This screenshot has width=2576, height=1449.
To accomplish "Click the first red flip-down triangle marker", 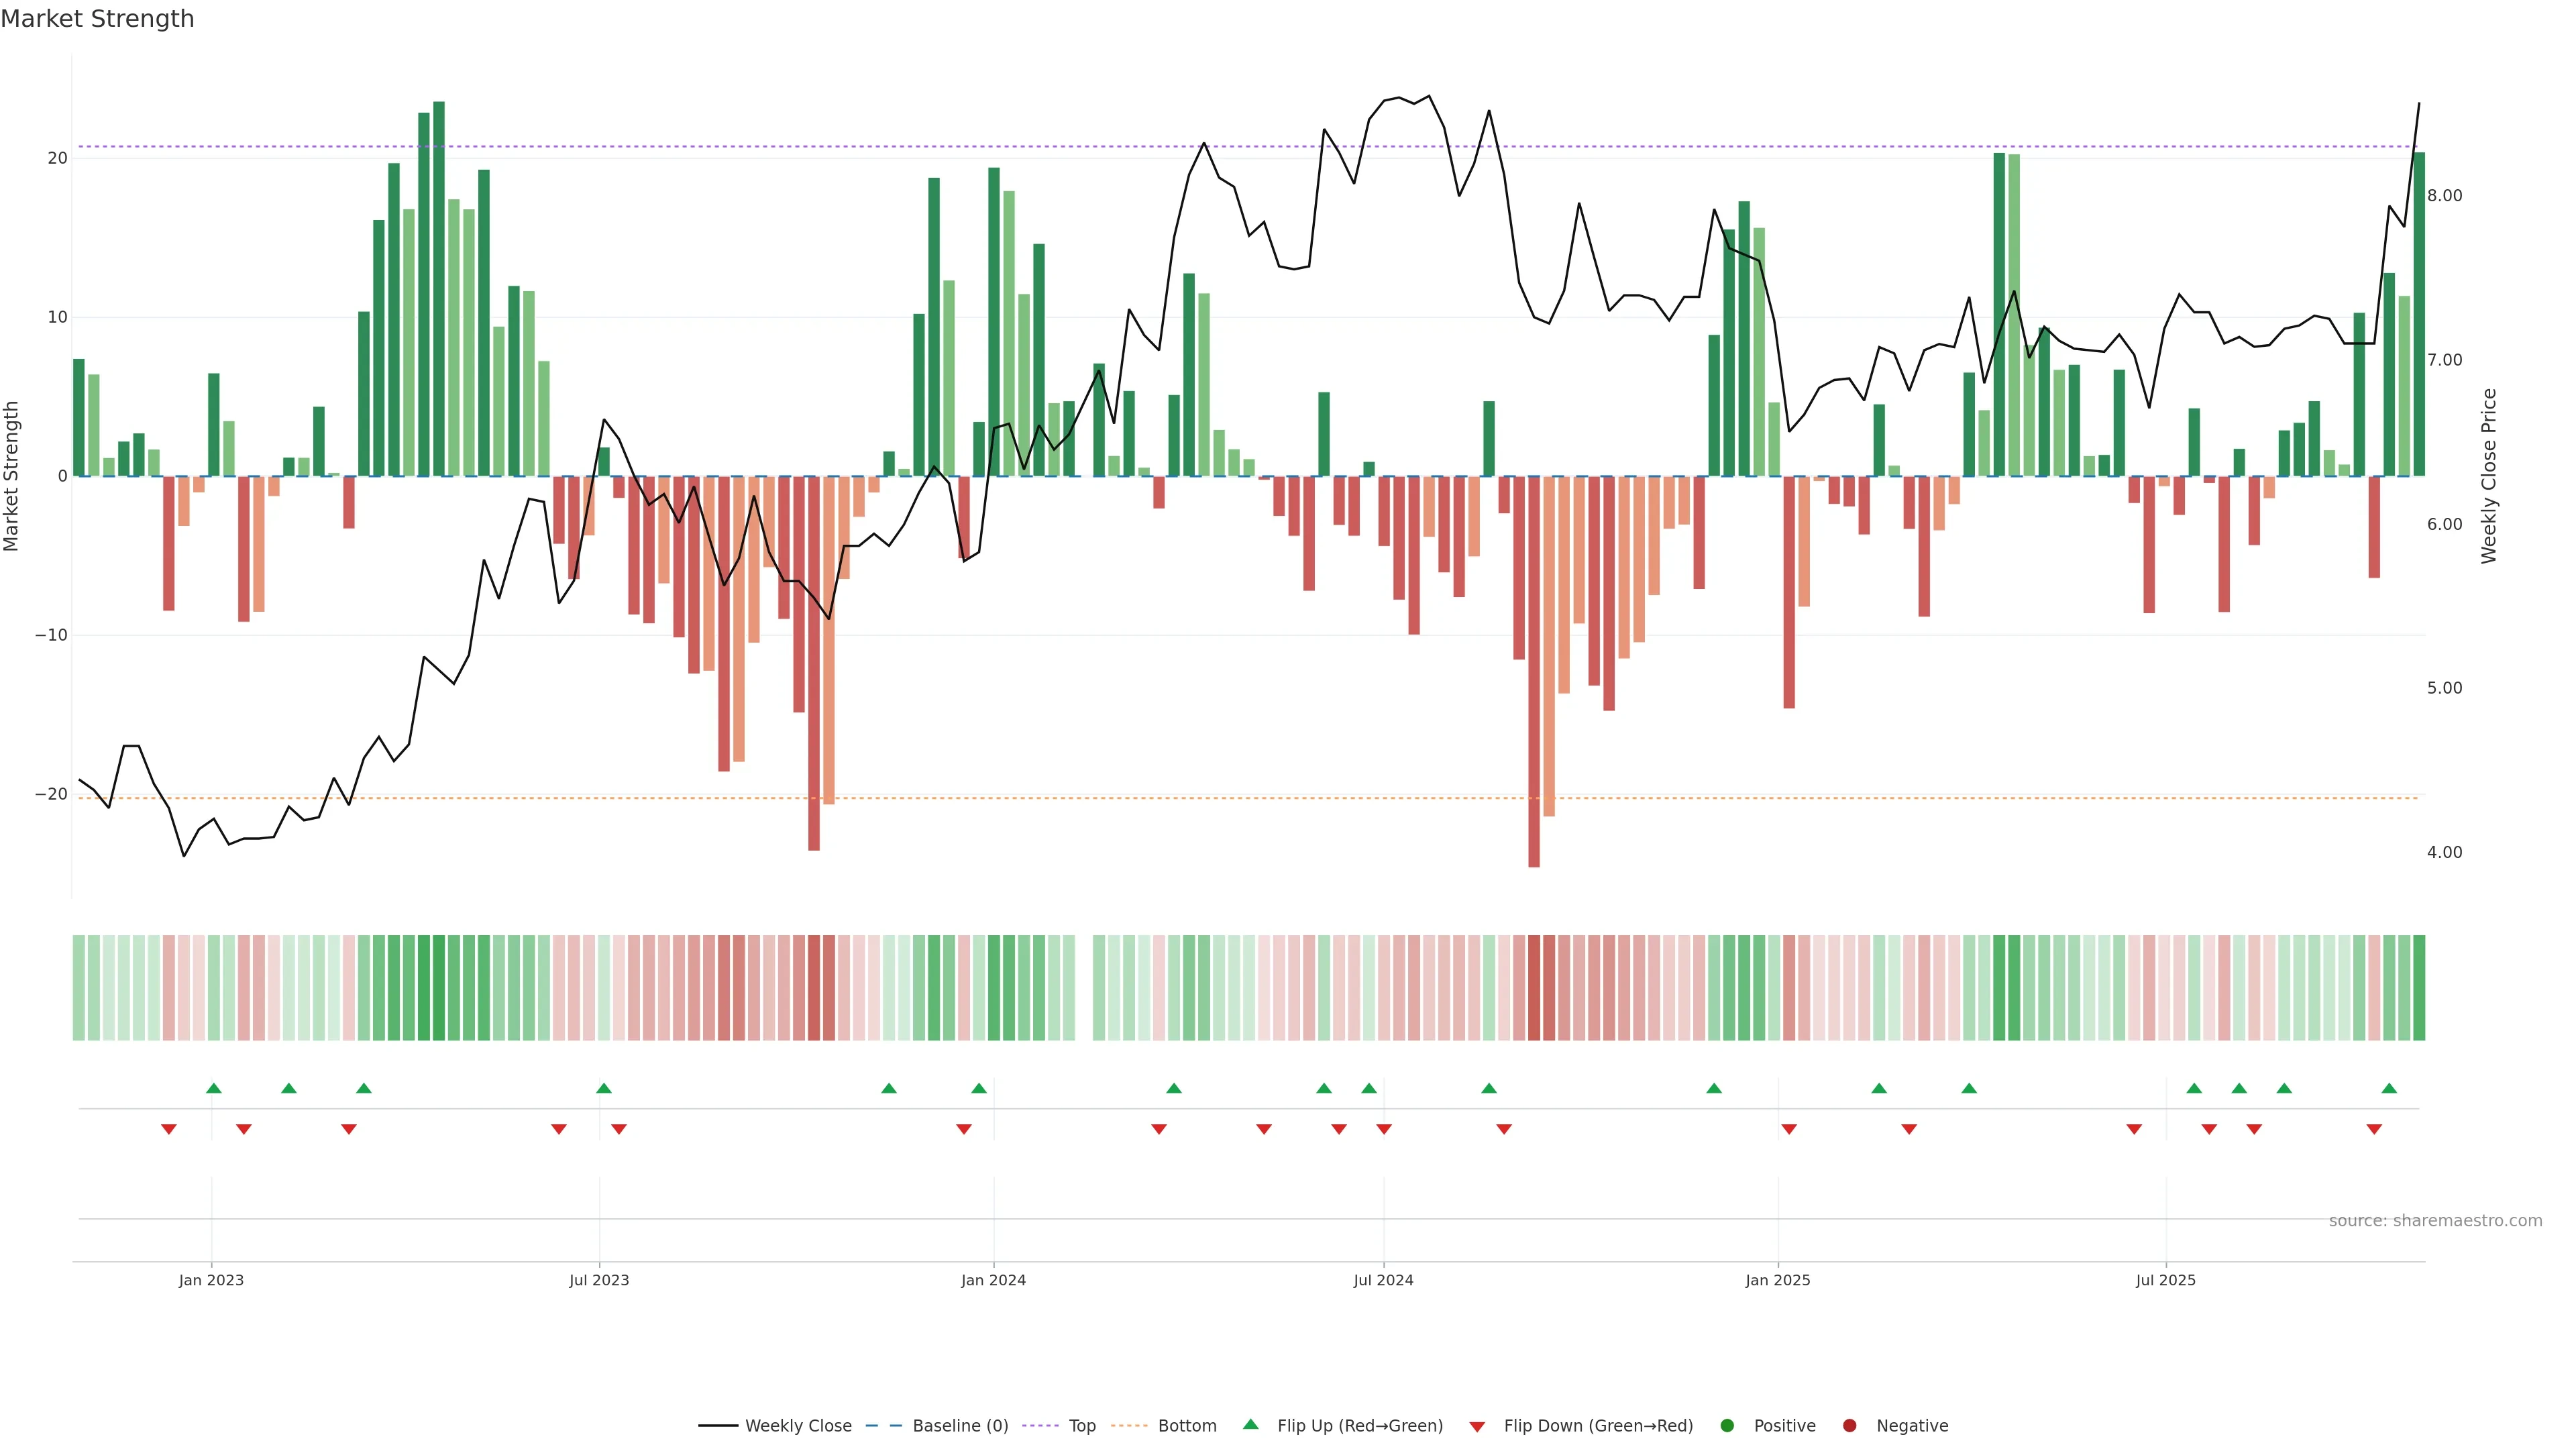I will [x=169, y=1129].
